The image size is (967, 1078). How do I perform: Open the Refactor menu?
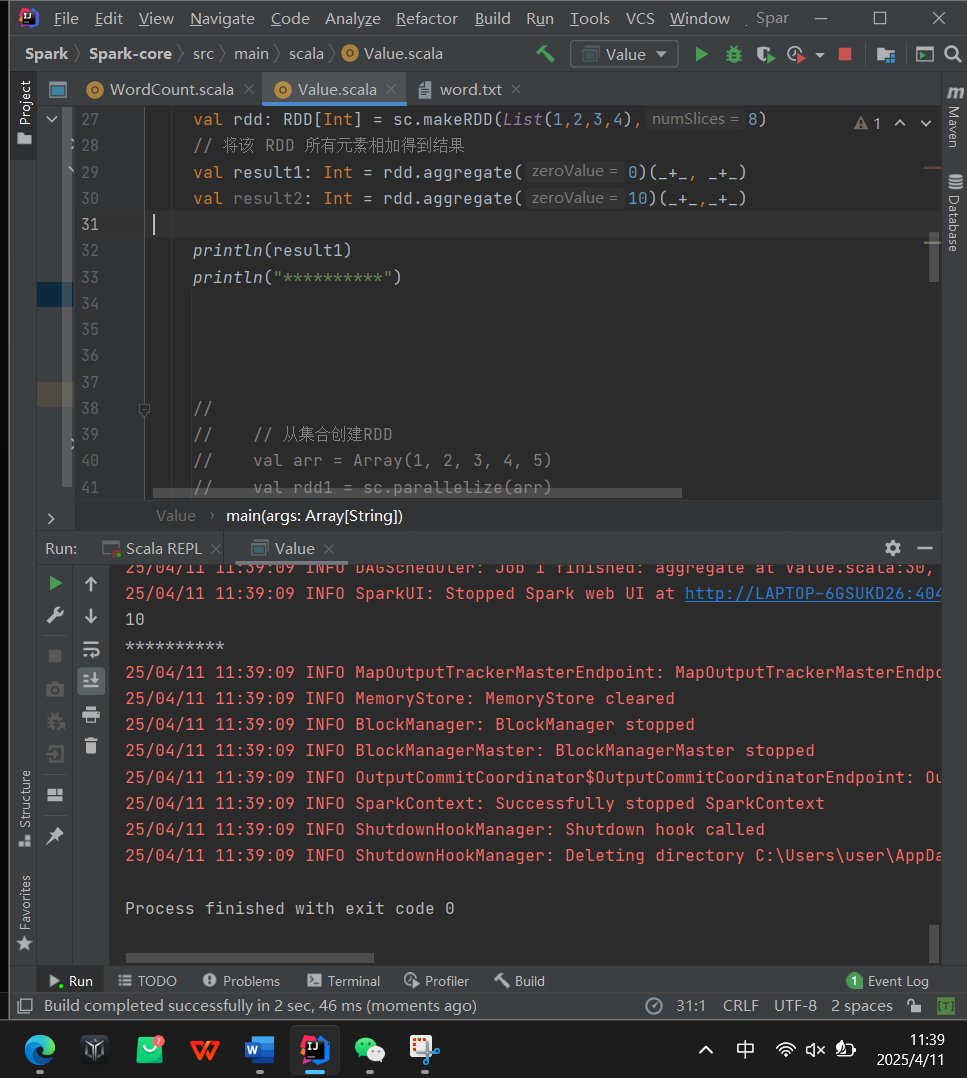pyautogui.click(x=427, y=19)
